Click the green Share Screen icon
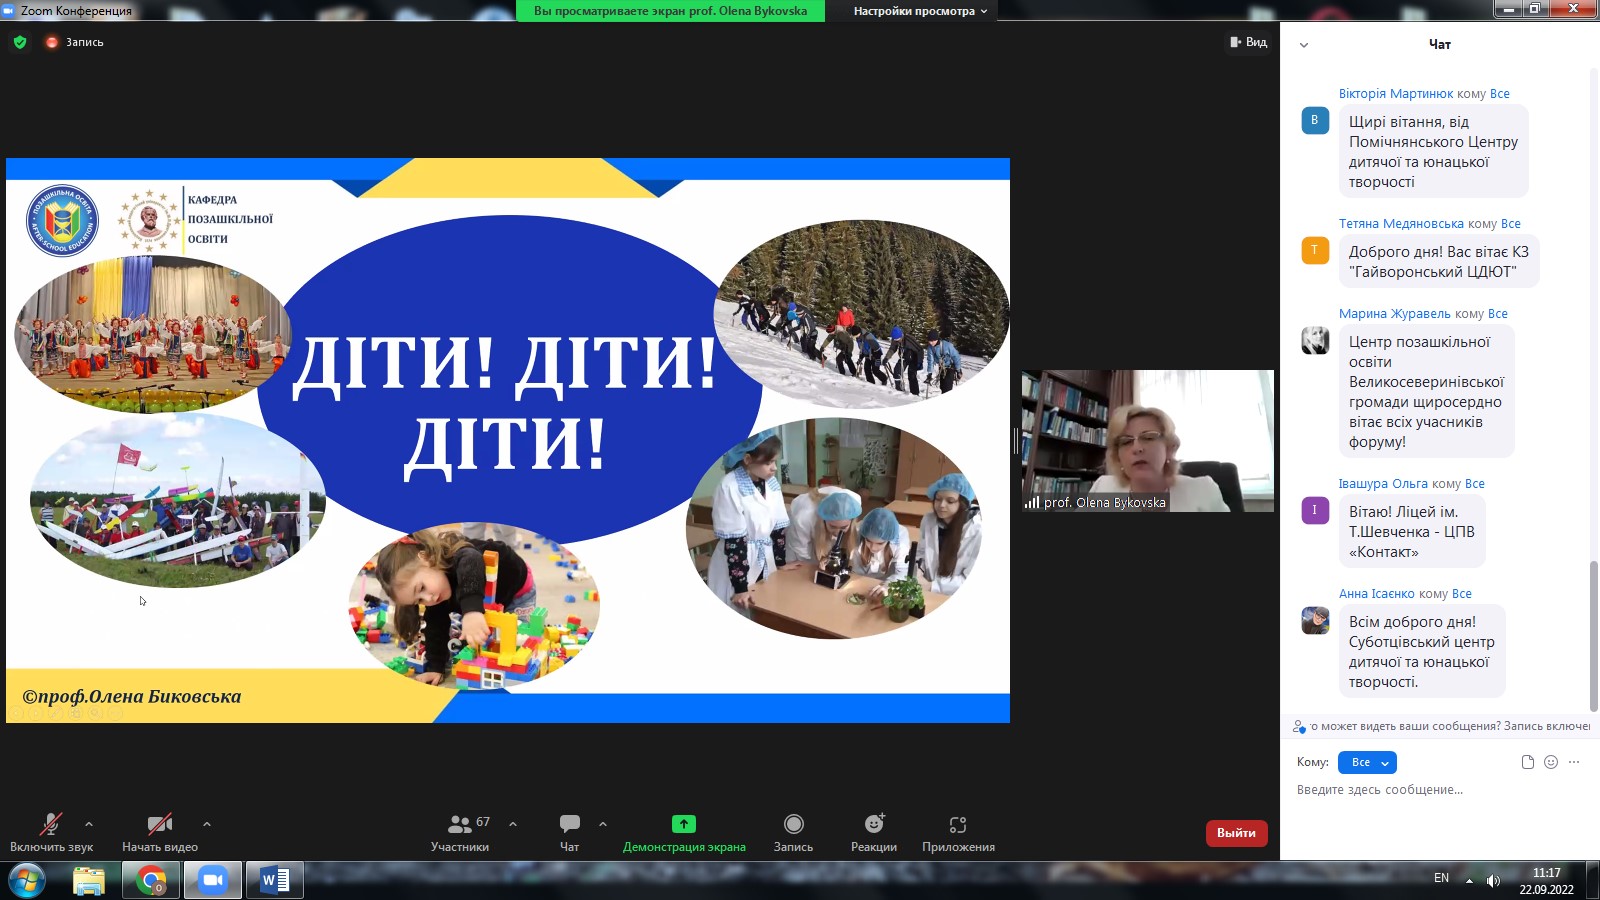 684,824
